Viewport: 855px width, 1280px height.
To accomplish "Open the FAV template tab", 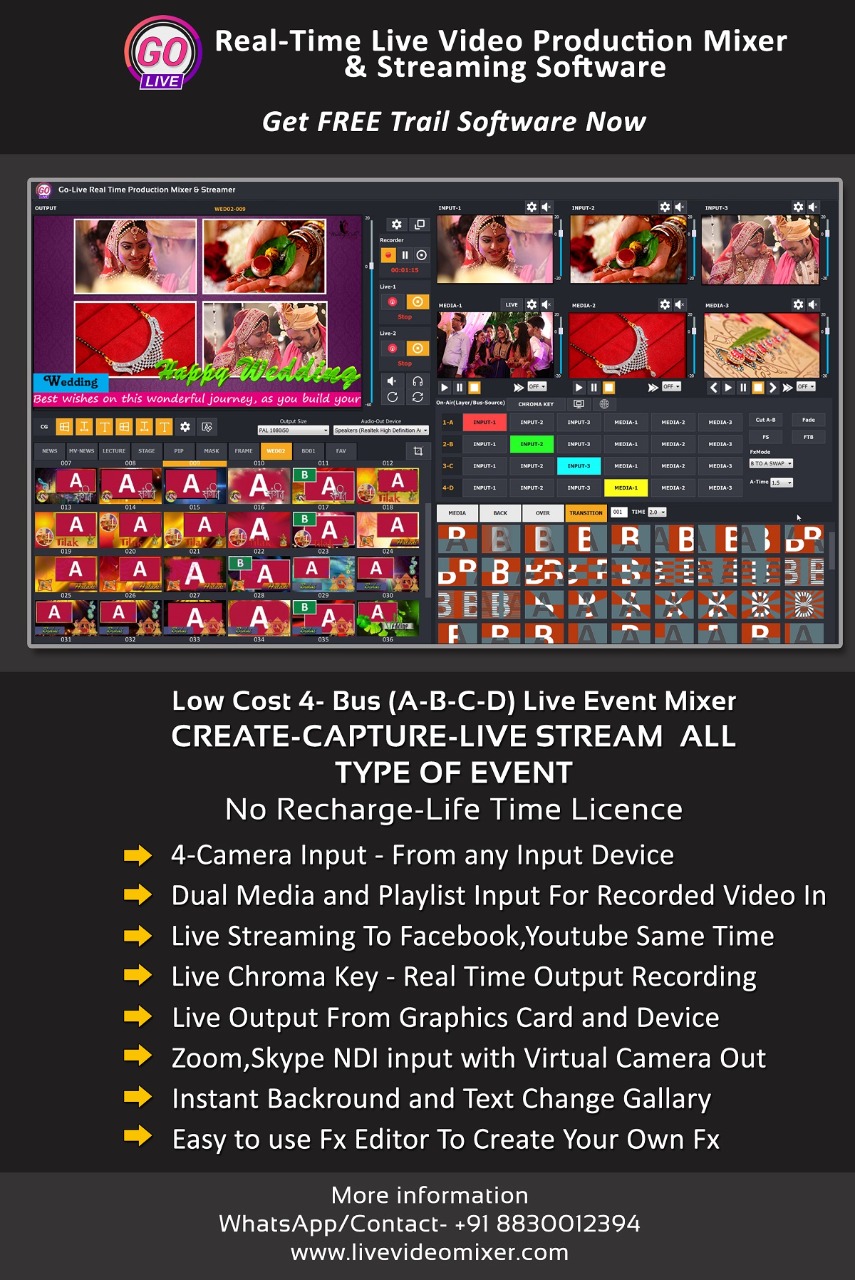I will (341, 451).
